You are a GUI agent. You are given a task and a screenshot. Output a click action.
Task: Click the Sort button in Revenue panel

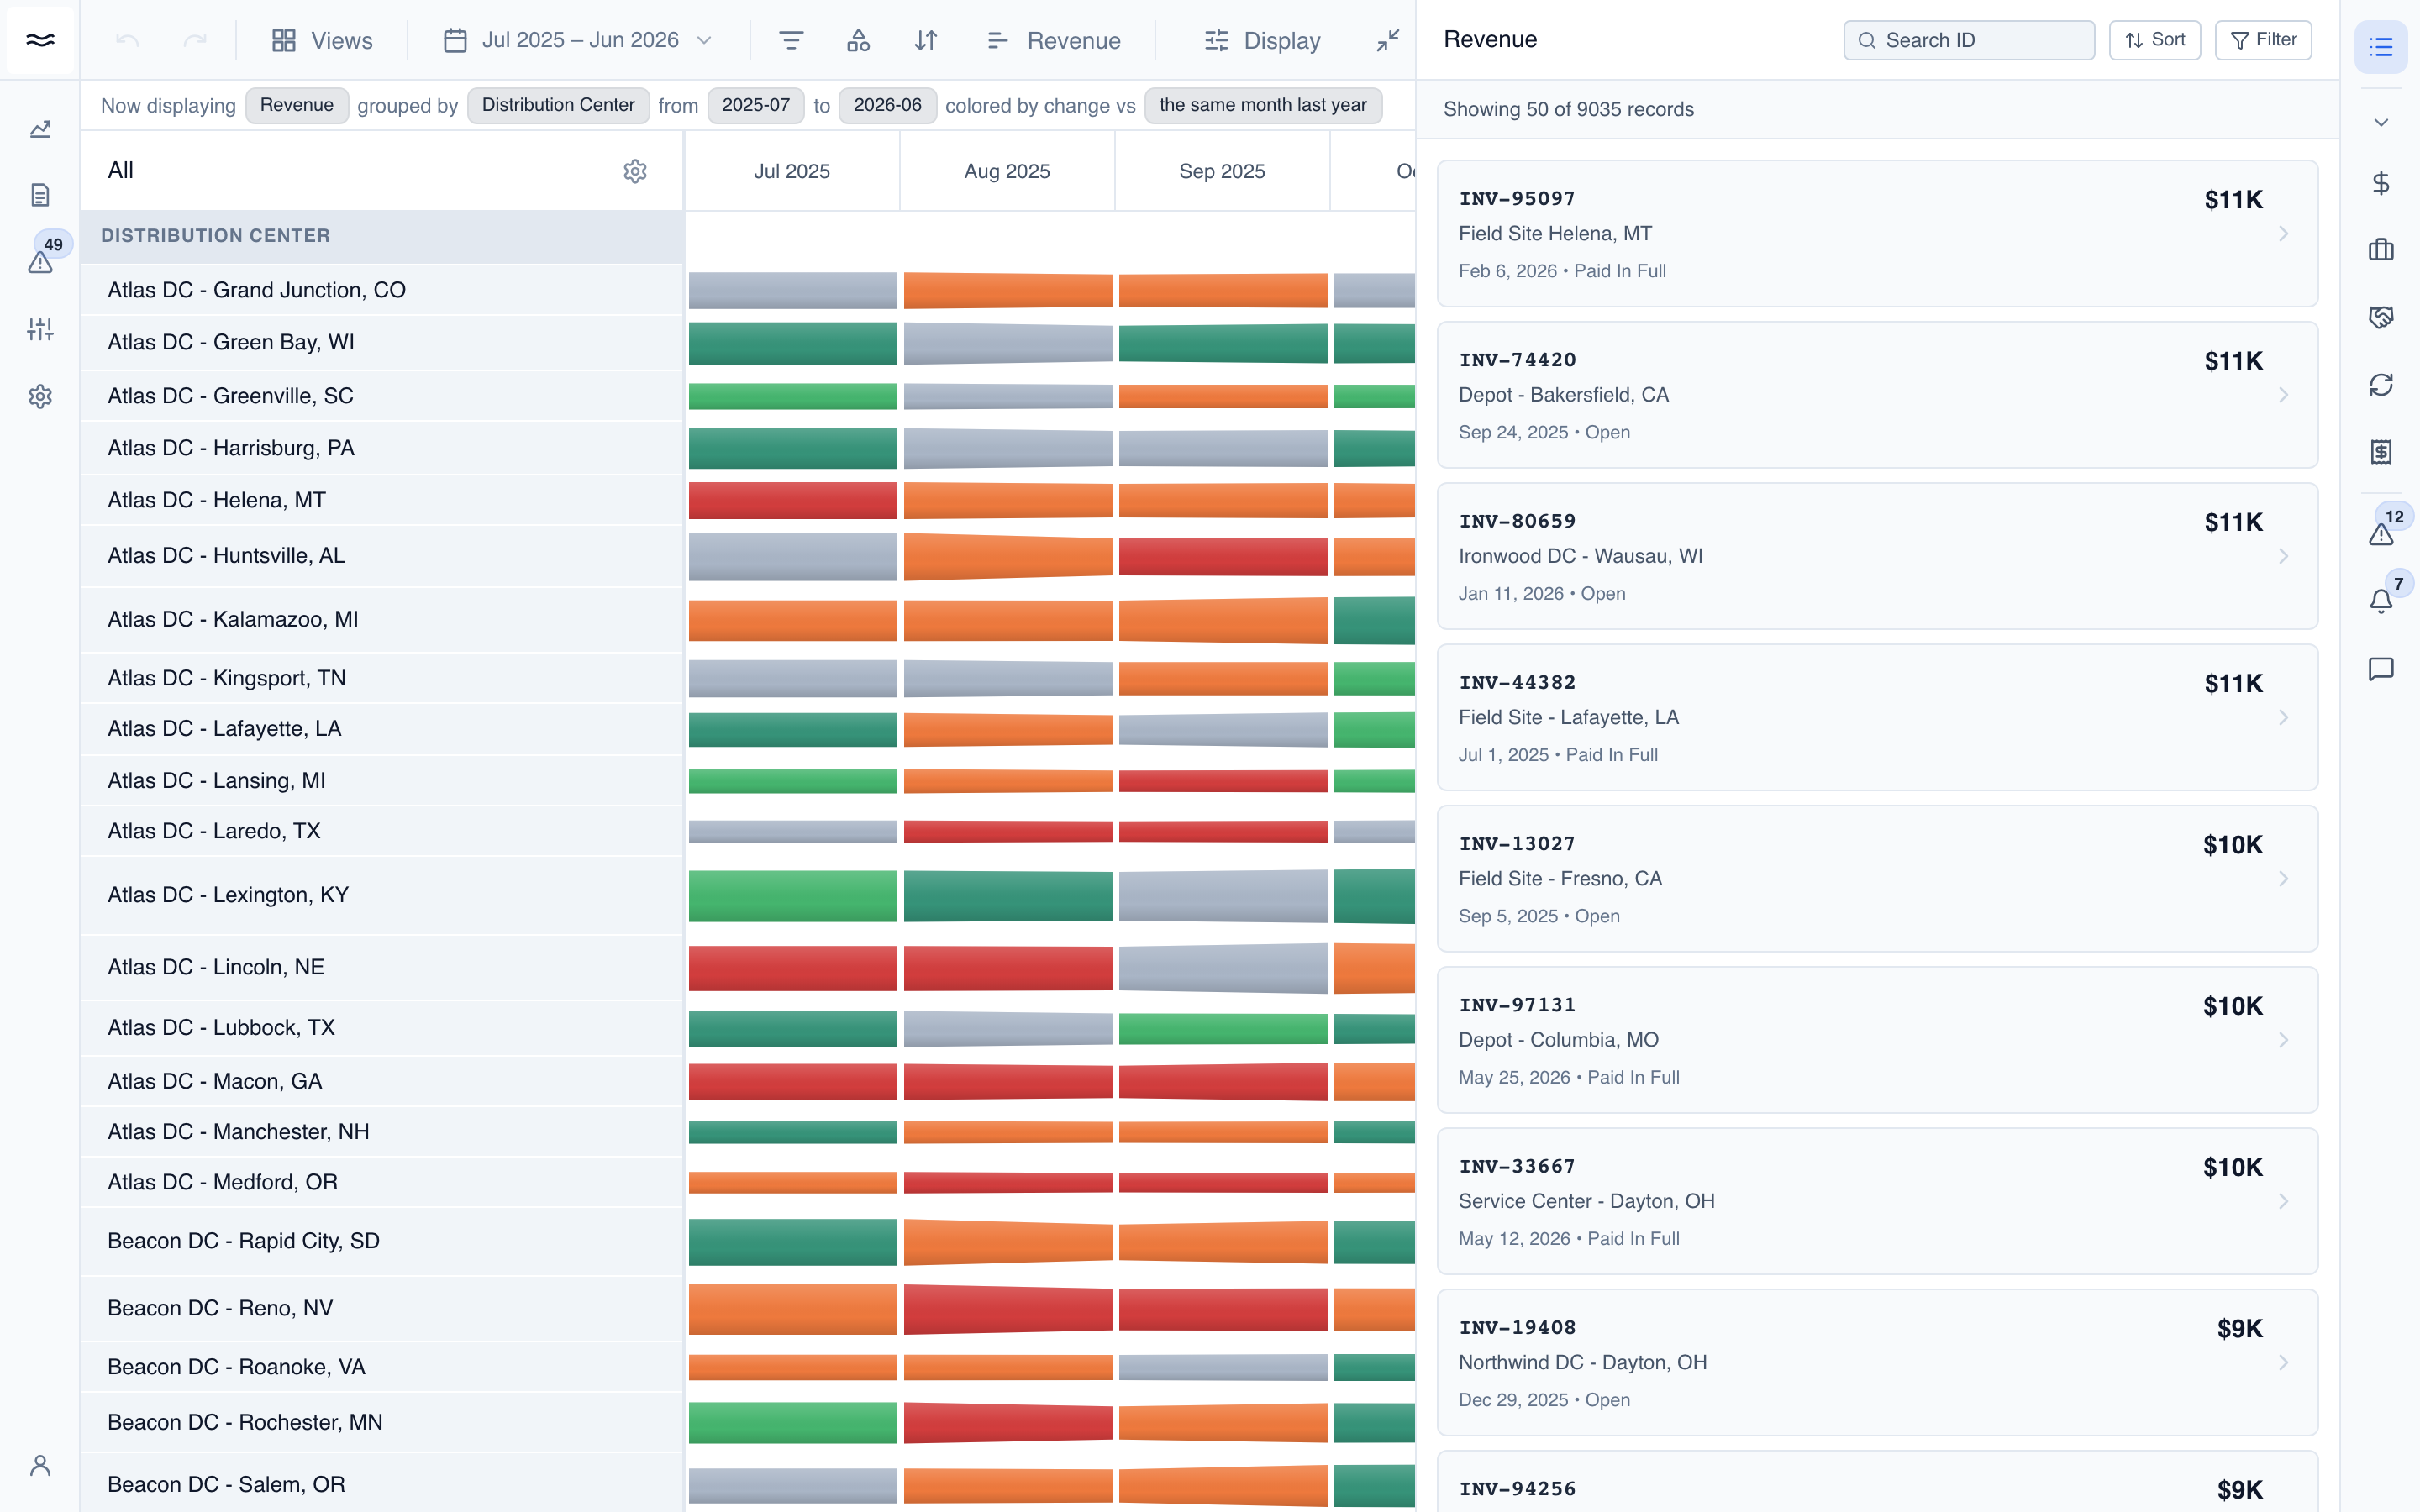2155,40
